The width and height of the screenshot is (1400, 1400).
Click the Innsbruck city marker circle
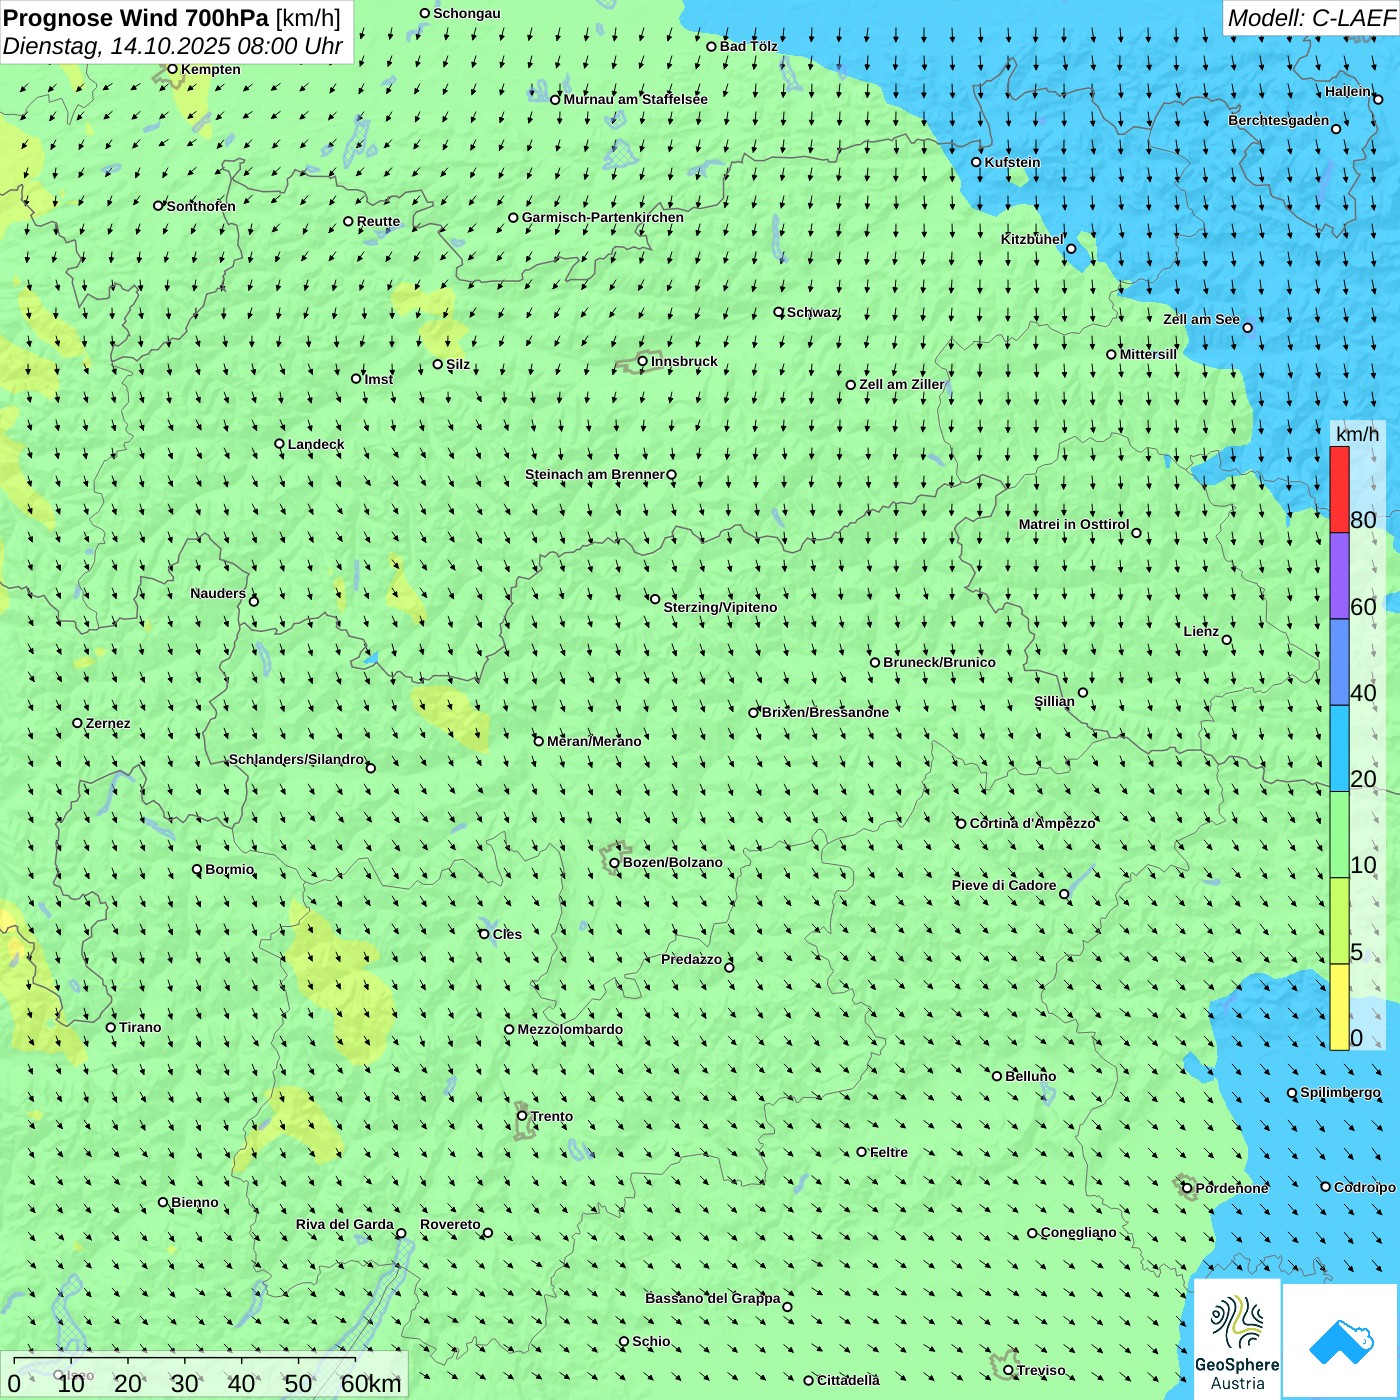[x=643, y=361]
